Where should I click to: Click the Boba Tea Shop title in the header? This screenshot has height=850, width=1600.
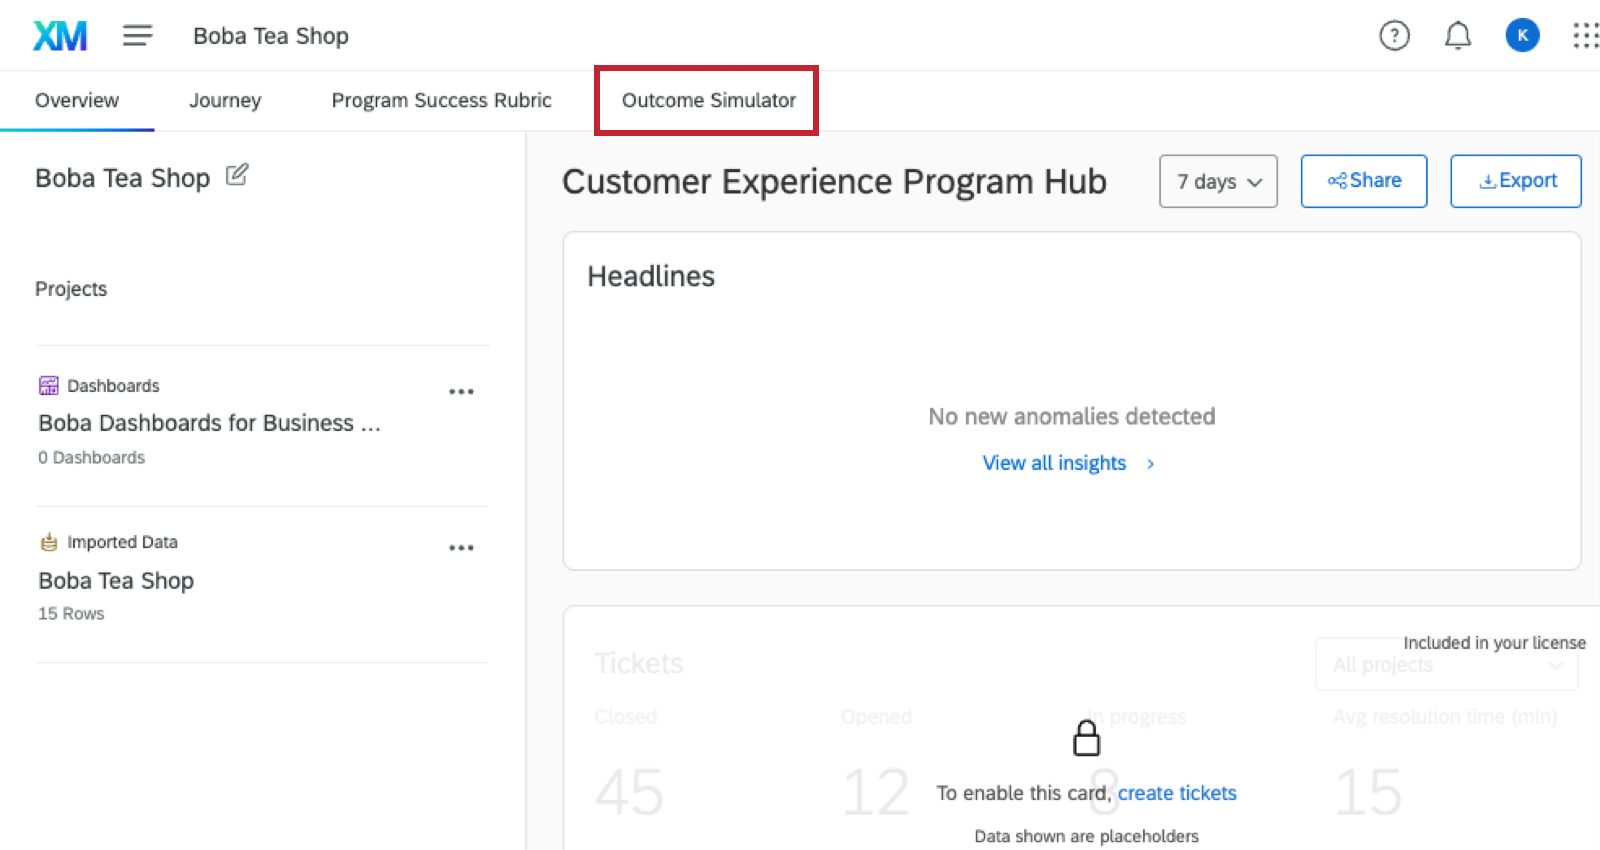pyautogui.click(x=270, y=36)
